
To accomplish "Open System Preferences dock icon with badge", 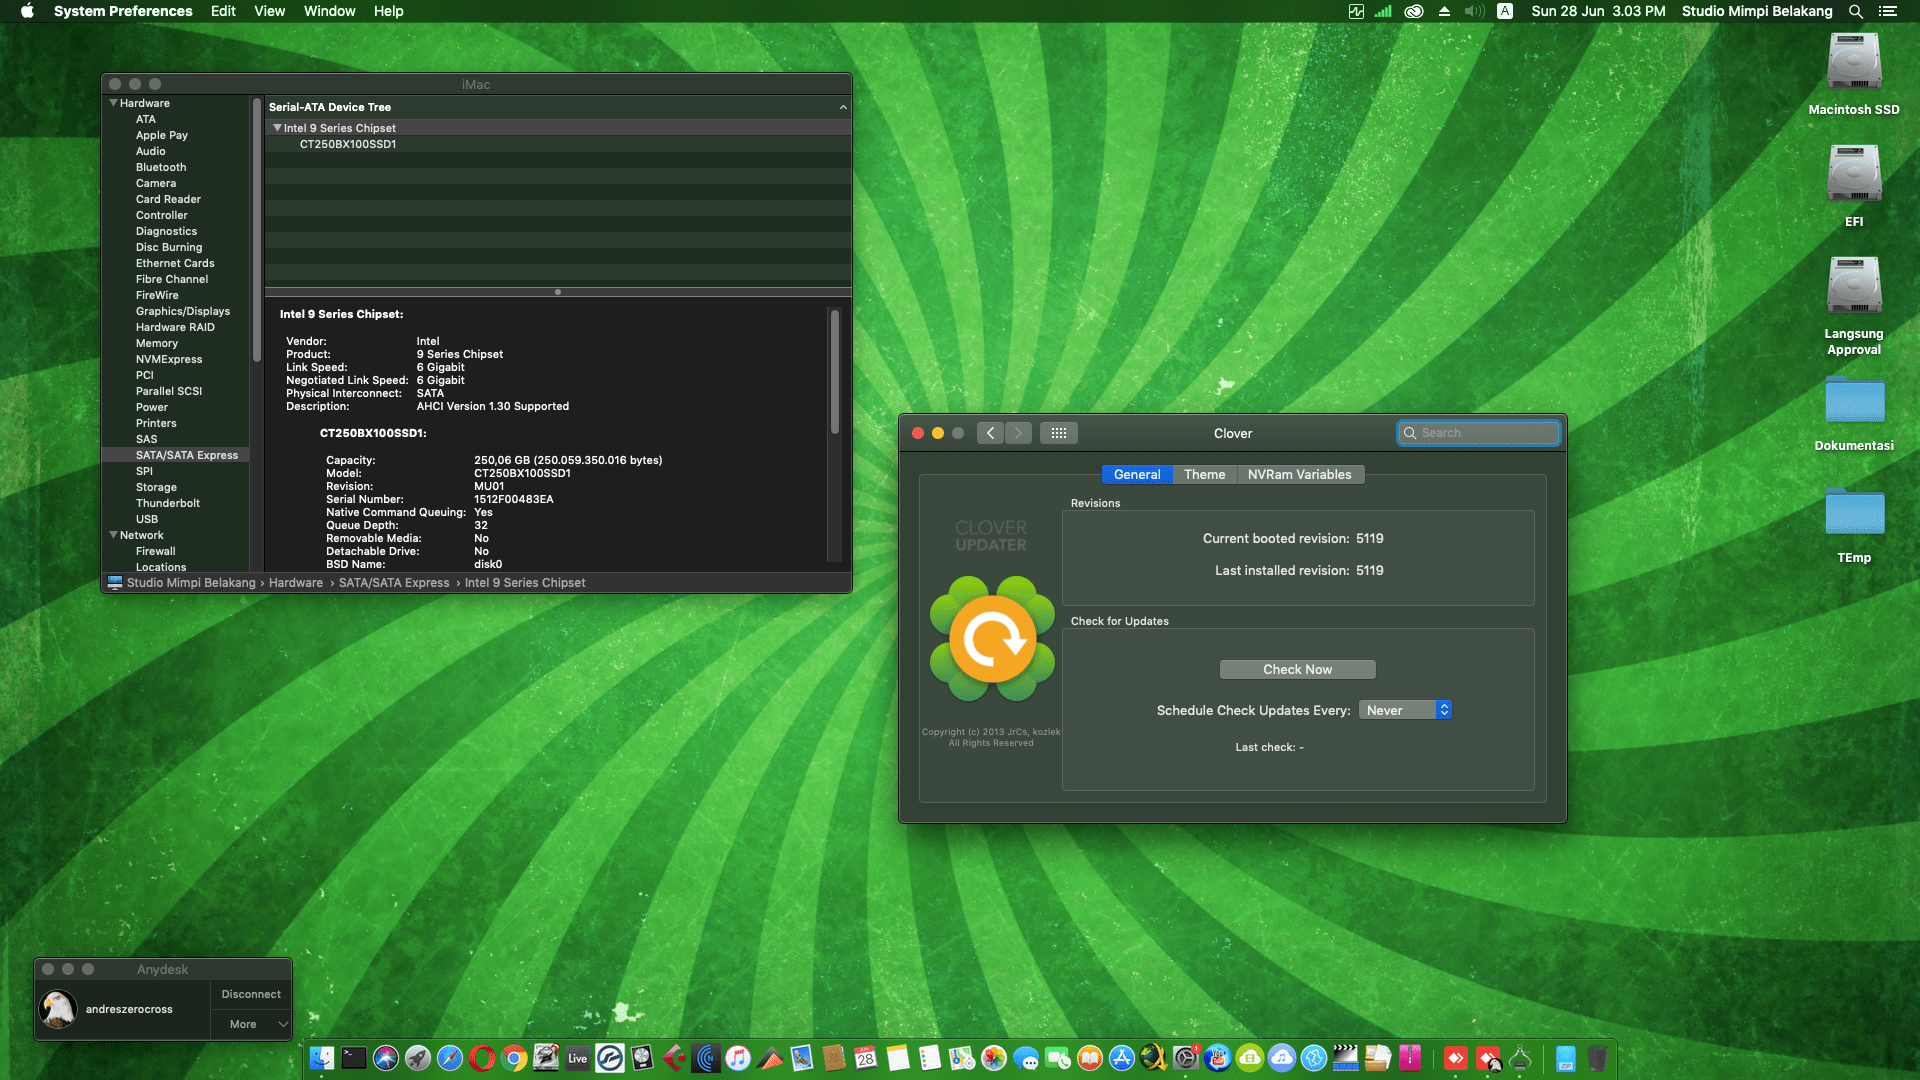I will click(x=1186, y=1058).
